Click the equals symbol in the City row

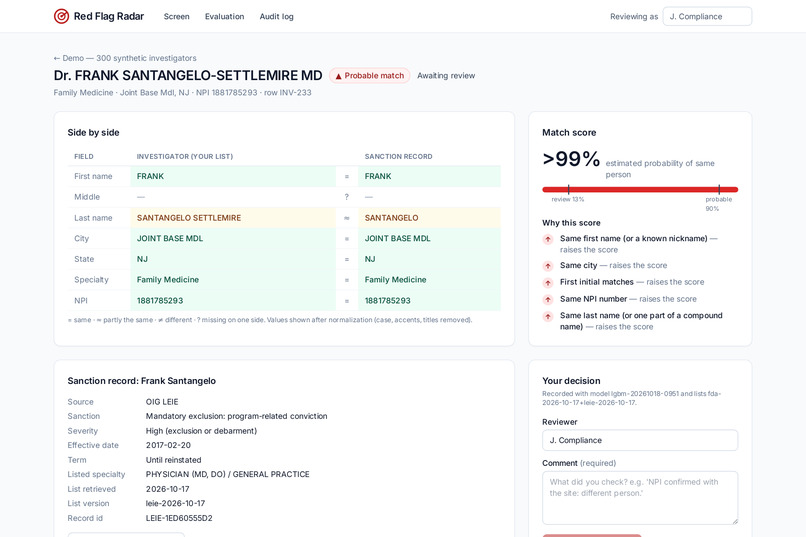[346, 238]
